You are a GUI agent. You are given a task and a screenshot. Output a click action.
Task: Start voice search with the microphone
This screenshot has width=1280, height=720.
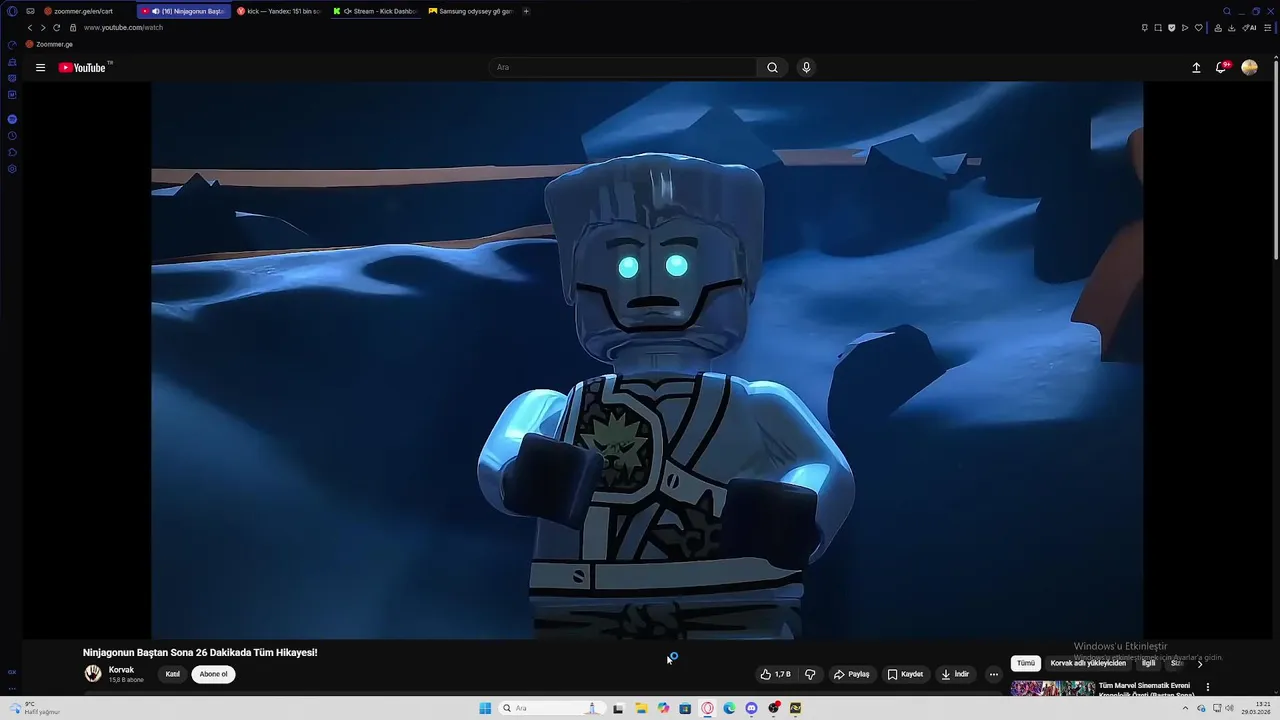pos(806,68)
